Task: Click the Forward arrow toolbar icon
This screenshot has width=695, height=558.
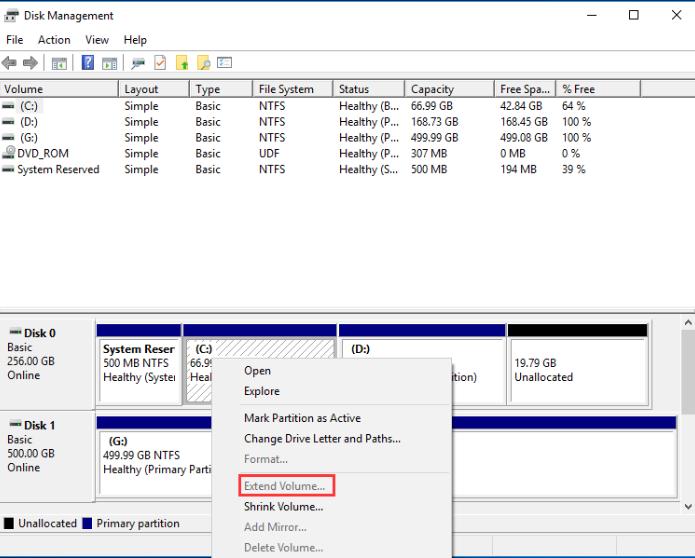Action: 30,63
